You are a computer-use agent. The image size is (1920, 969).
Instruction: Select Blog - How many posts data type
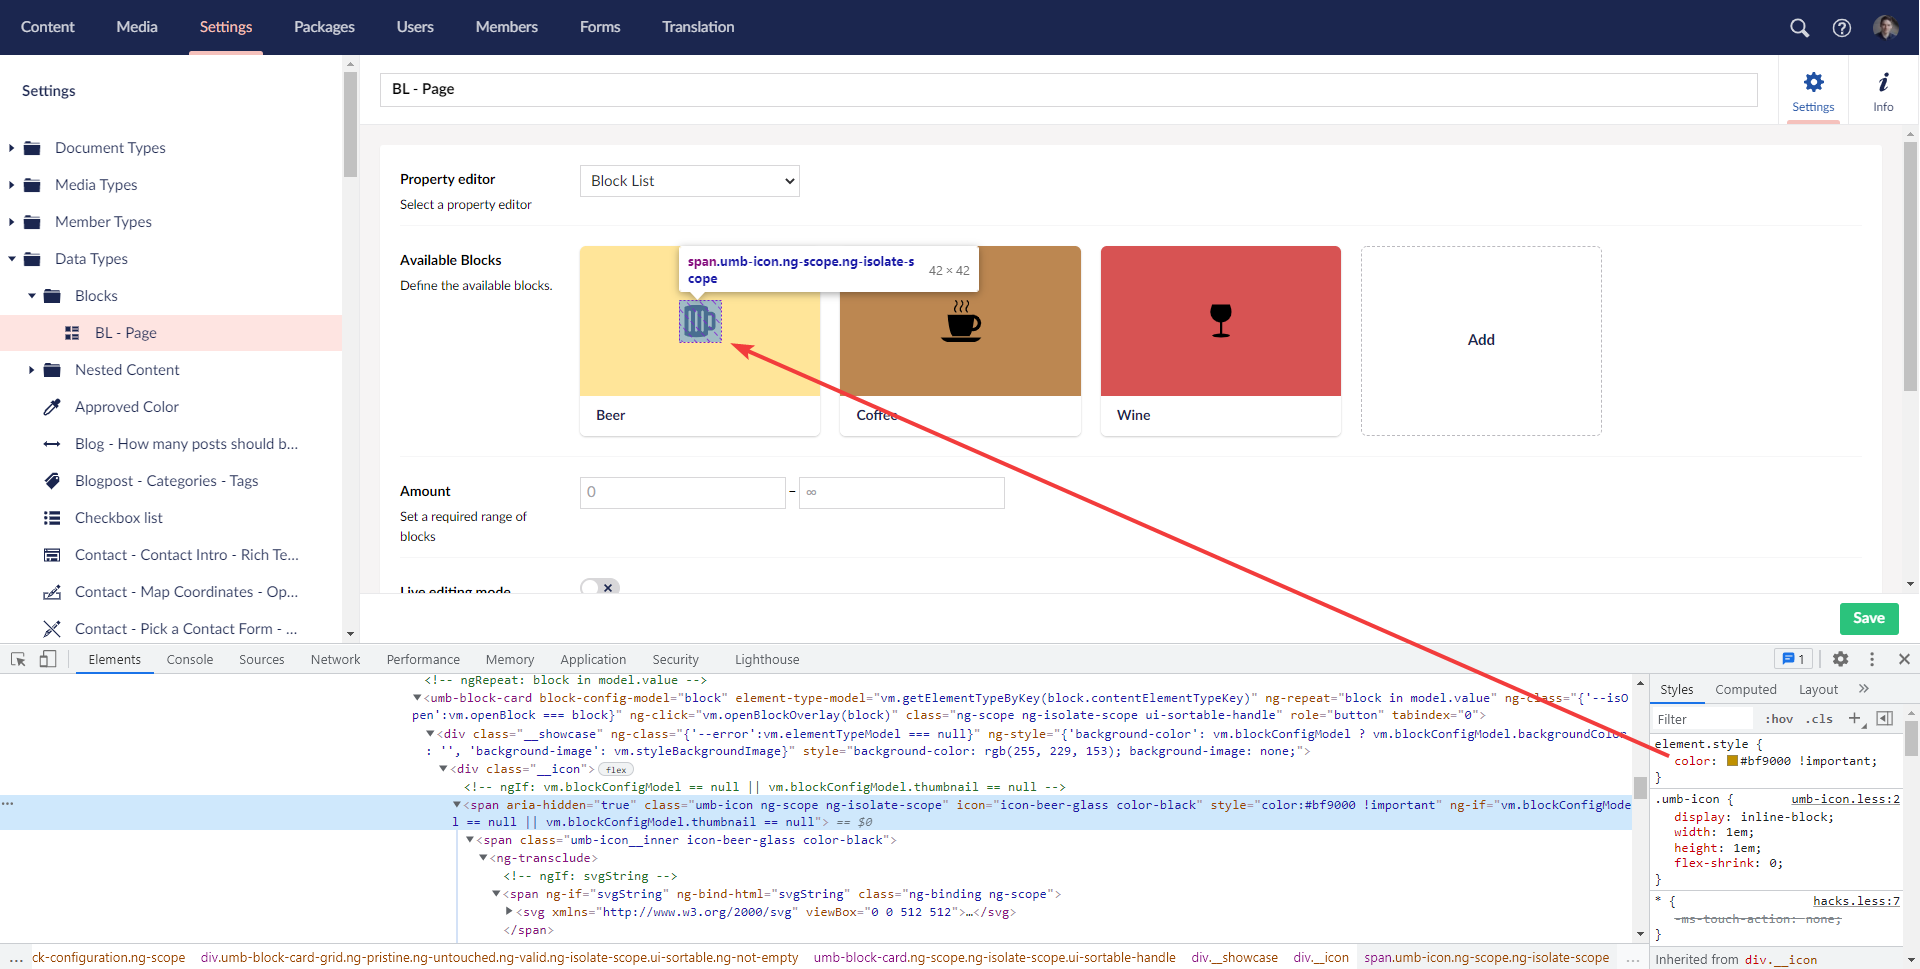point(186,444)
